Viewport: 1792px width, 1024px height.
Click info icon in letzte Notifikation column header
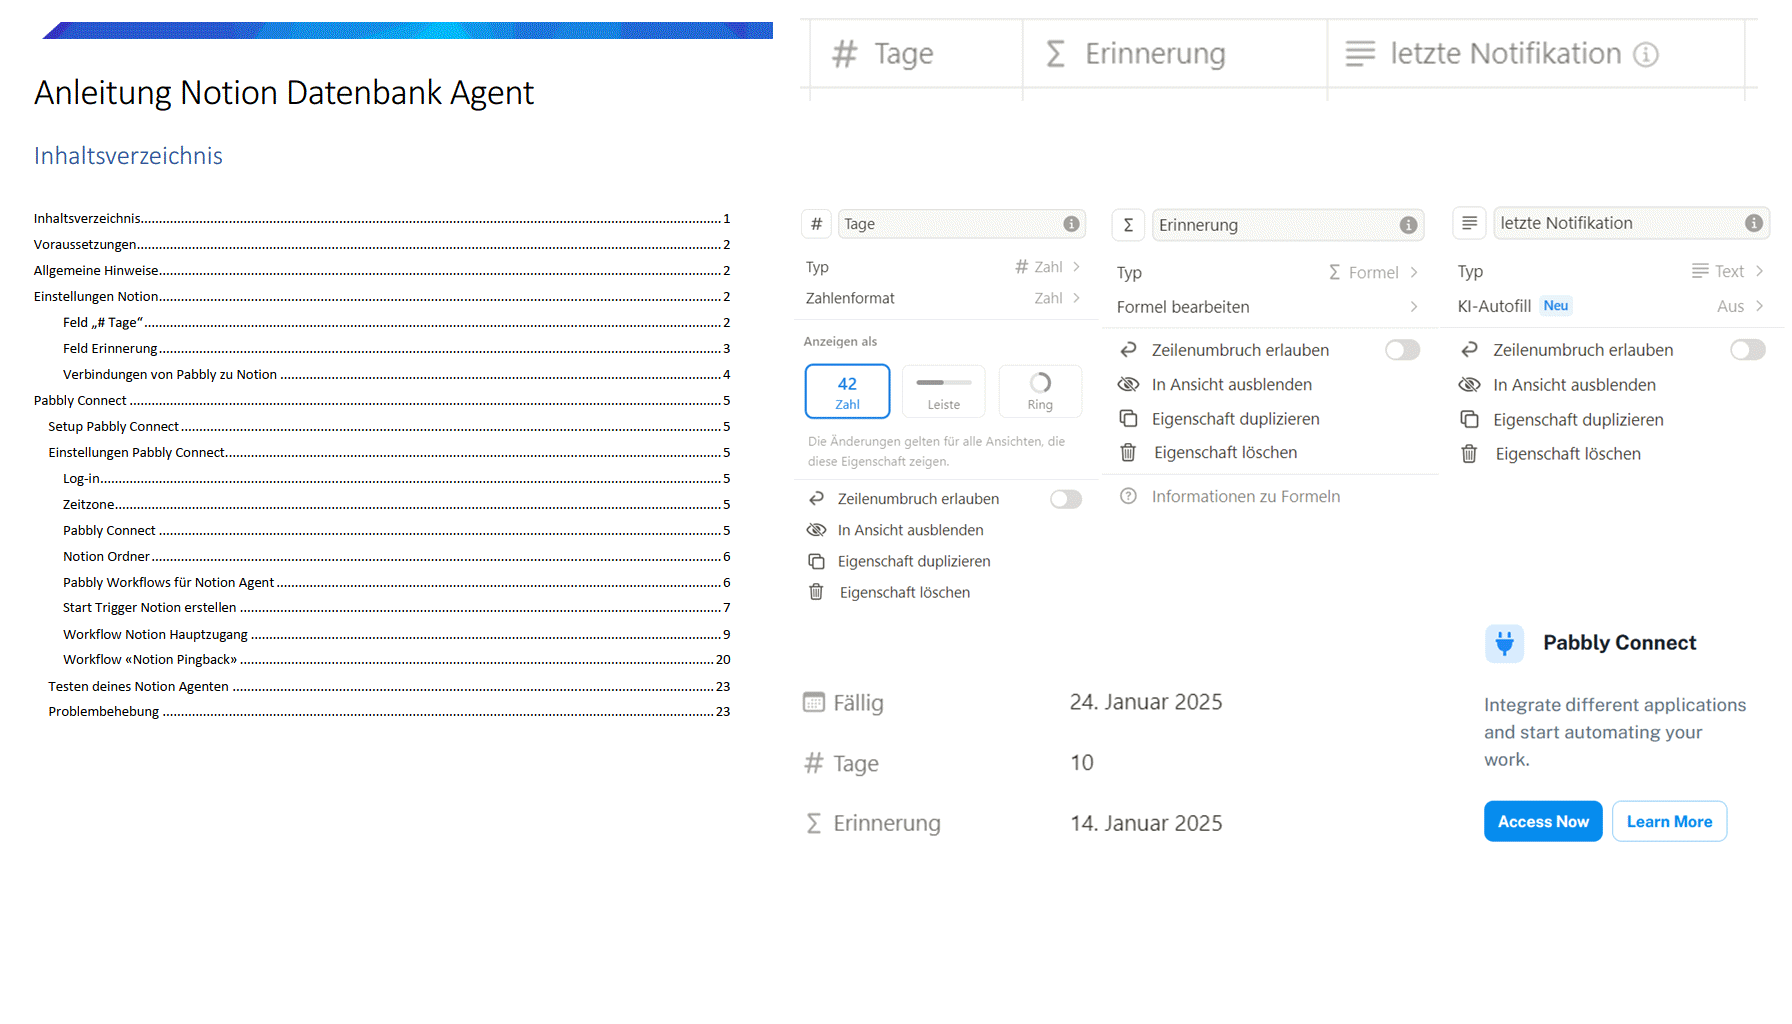1646,54
